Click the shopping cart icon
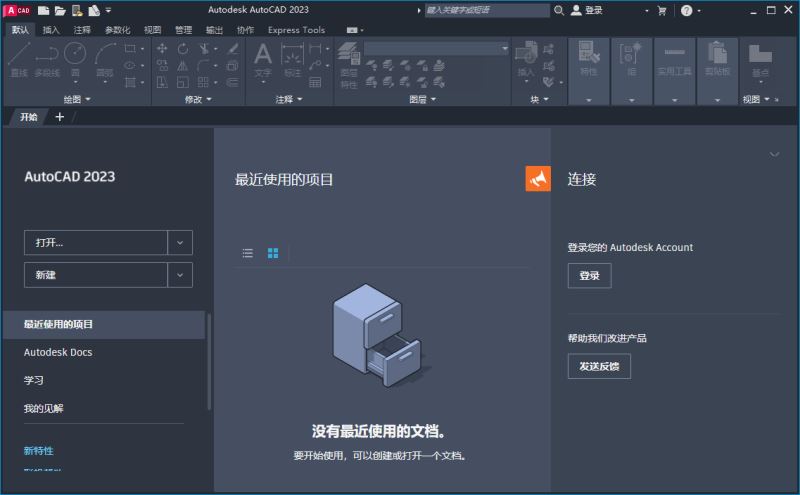800x495 pixels. (662, 11)
